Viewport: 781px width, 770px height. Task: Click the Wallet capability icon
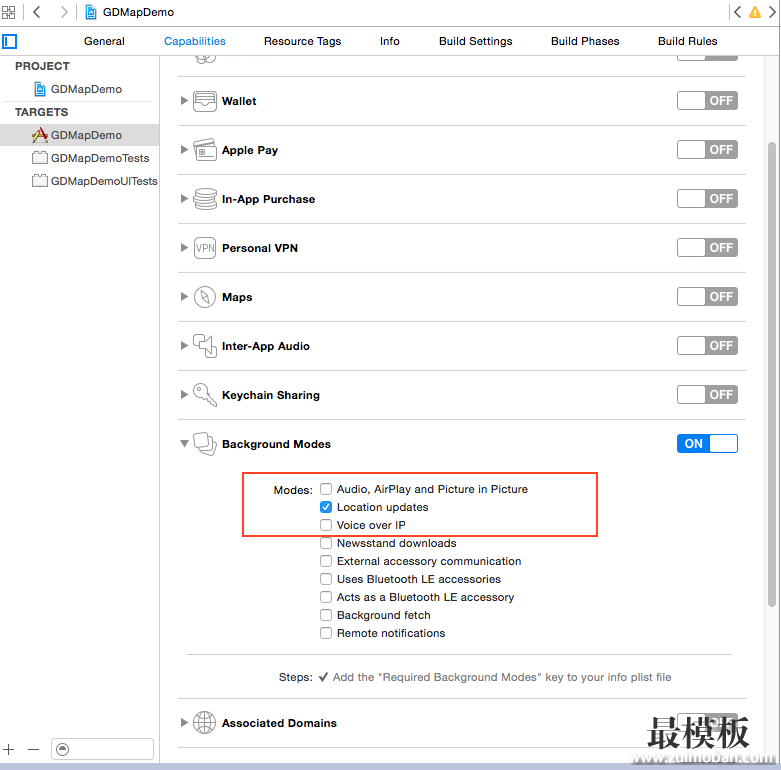pos(205,101)
